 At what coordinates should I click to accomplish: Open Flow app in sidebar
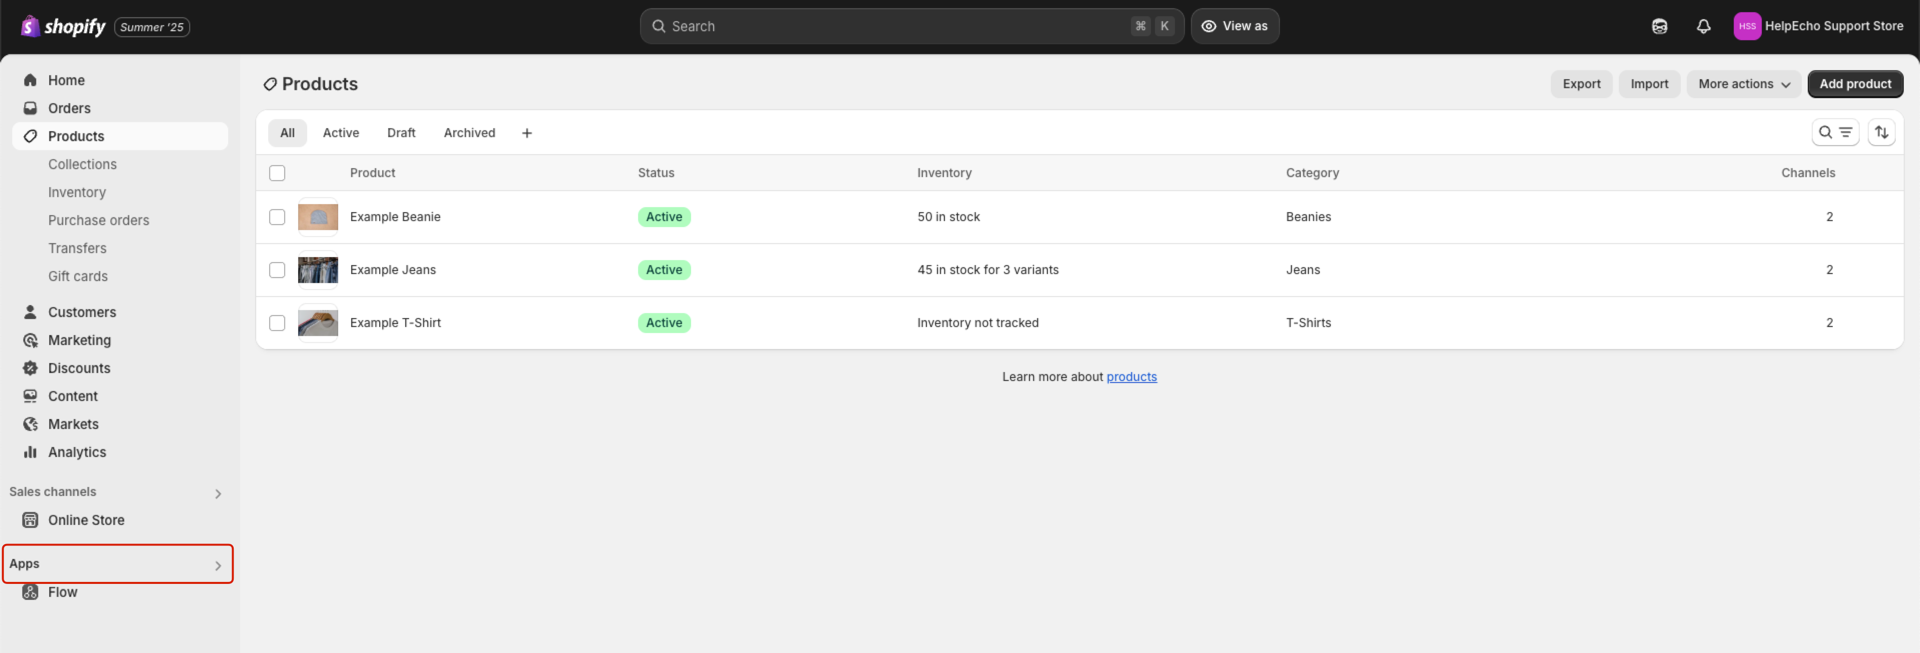62,592
